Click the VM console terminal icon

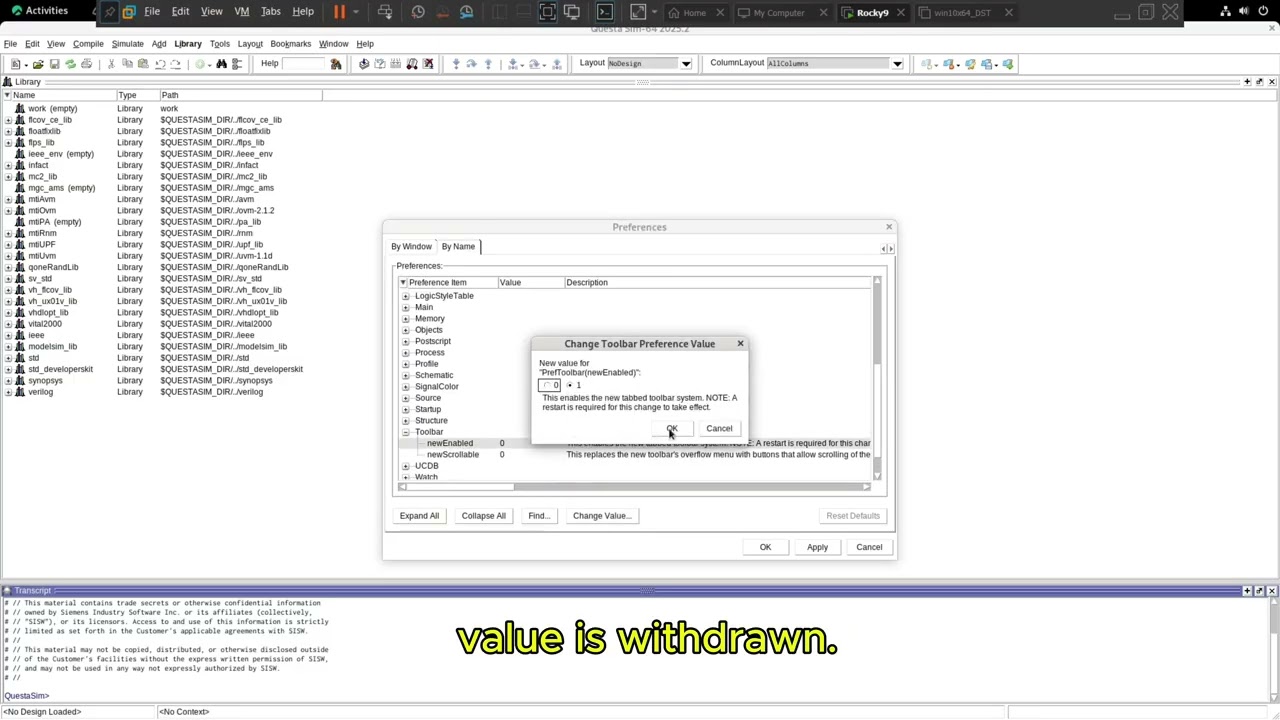coord(604,12)
